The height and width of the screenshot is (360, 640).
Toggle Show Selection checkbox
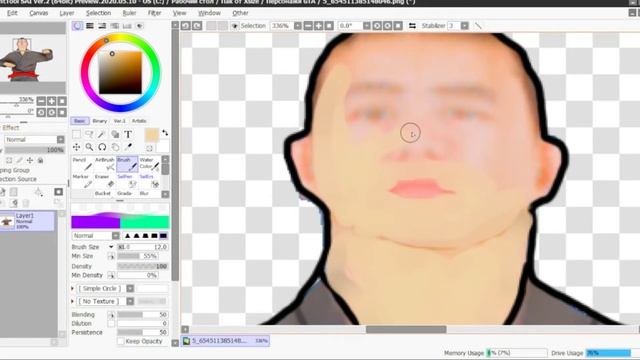[x=235, y=26]
